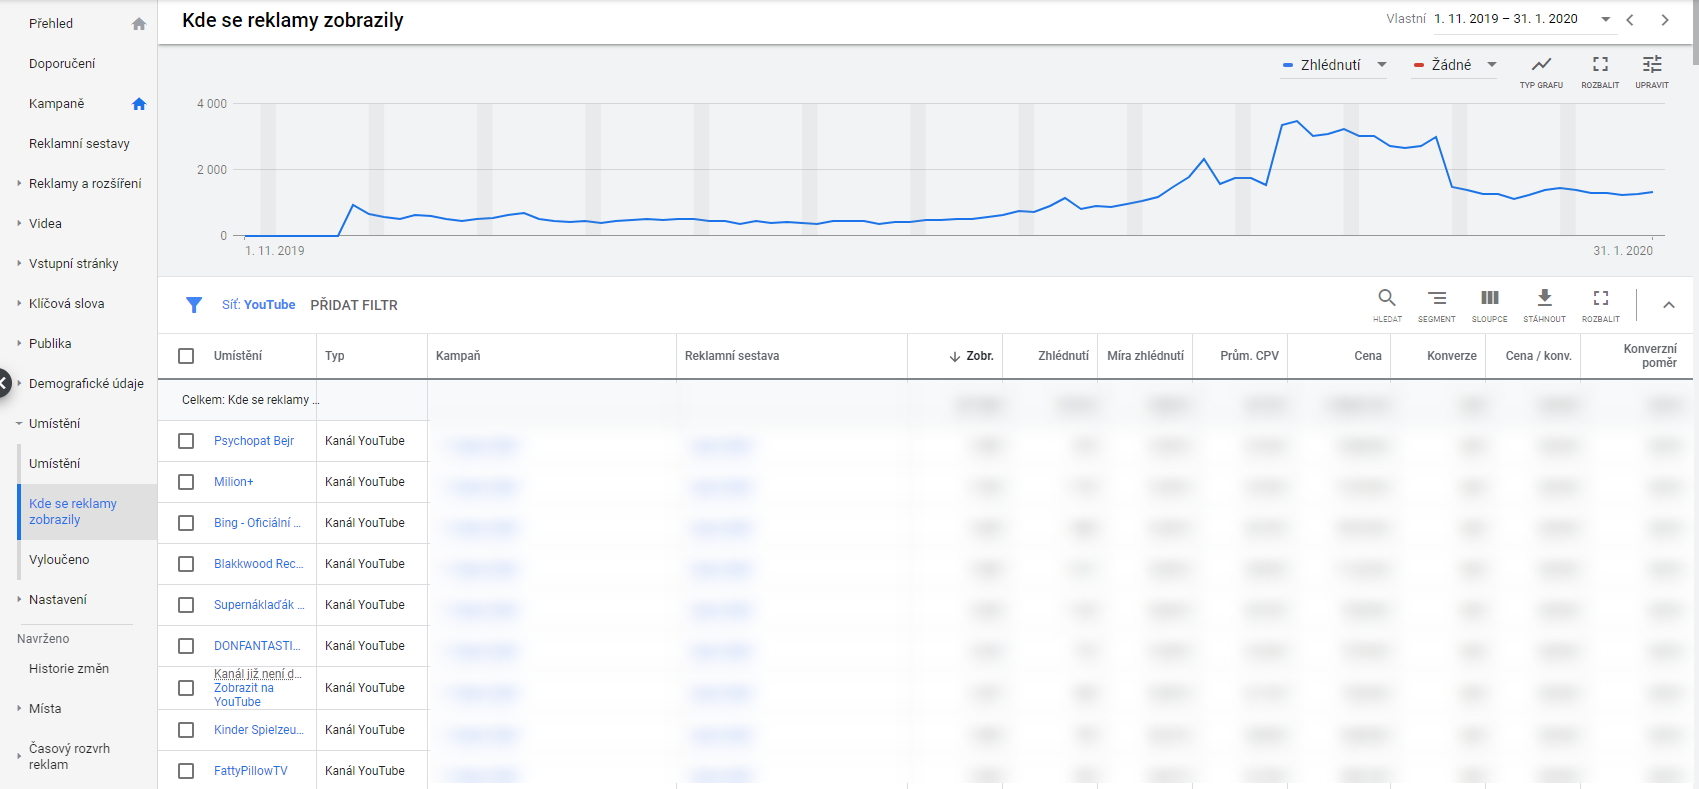Select Umístění sub-item in sidebar
1699x789 pixels.
click(x=55, y=464)
